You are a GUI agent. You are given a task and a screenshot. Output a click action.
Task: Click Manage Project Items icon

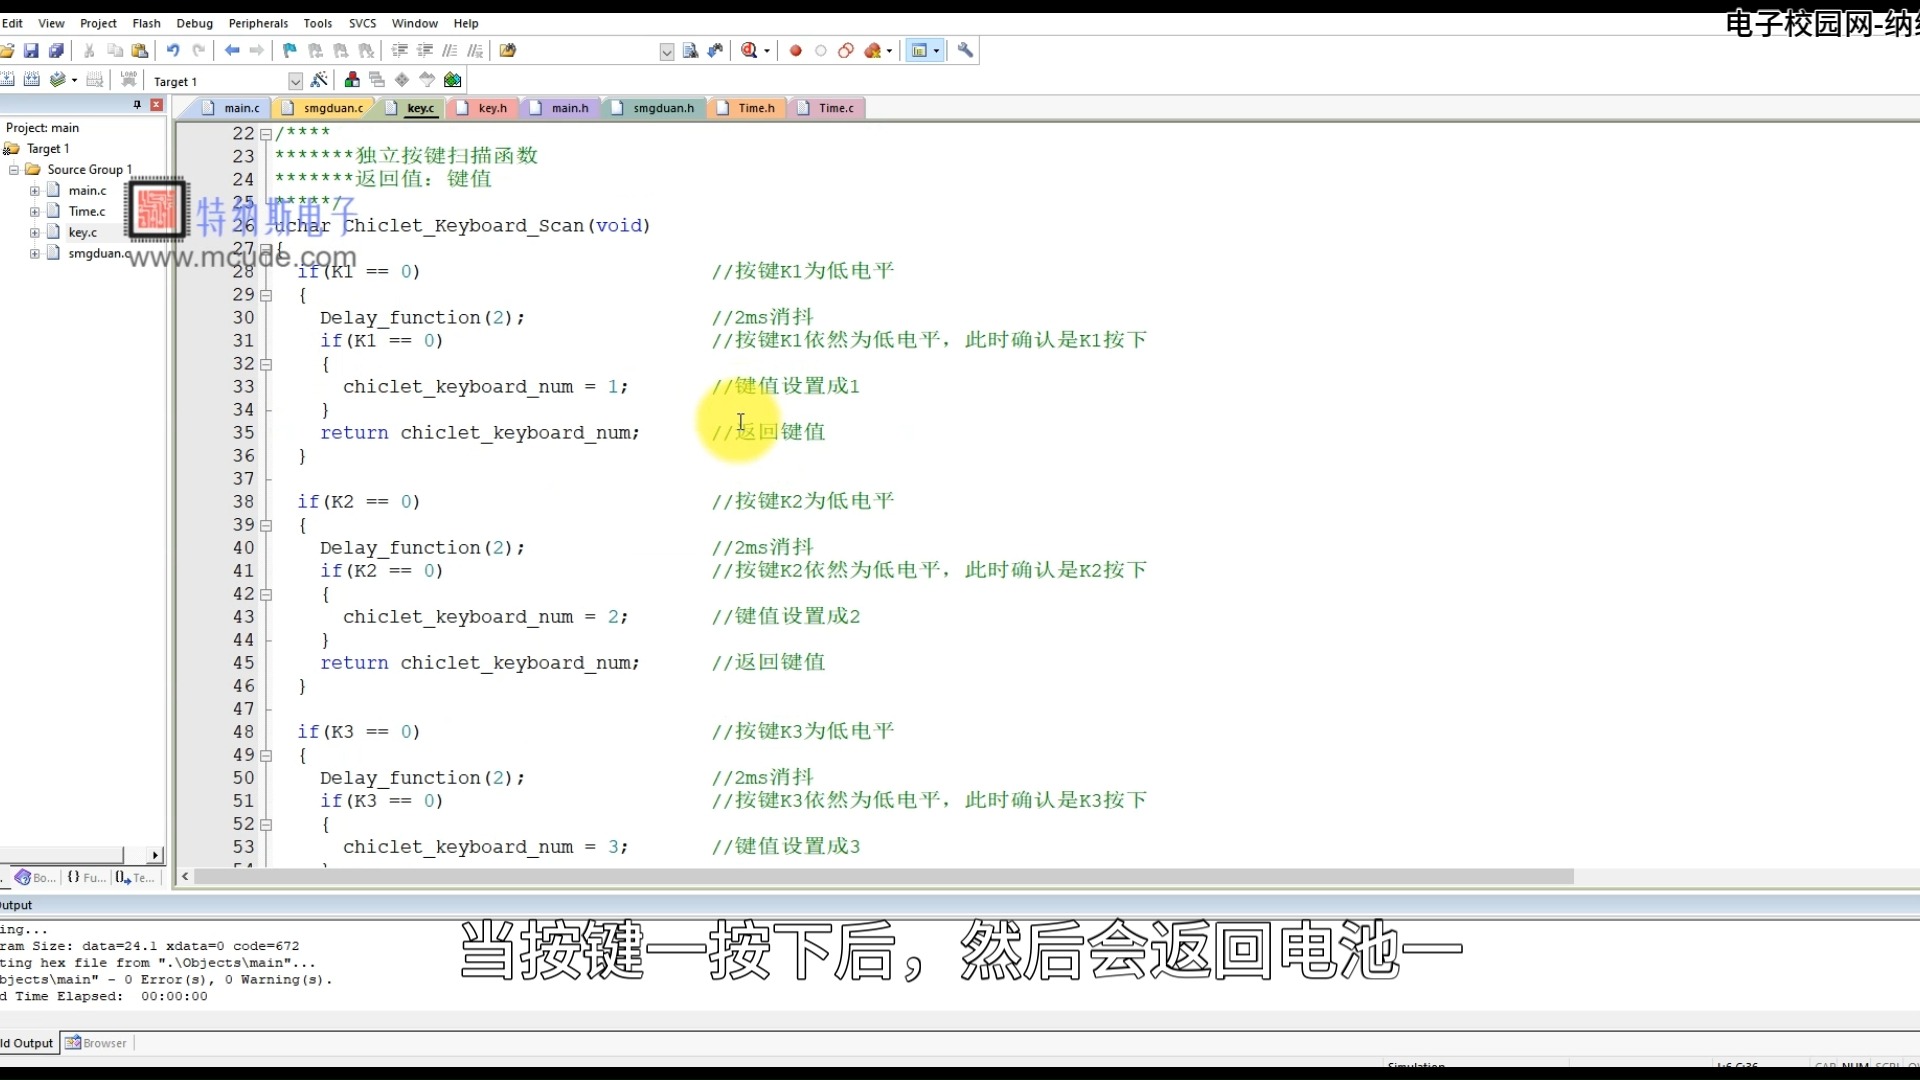pos(352,80)
